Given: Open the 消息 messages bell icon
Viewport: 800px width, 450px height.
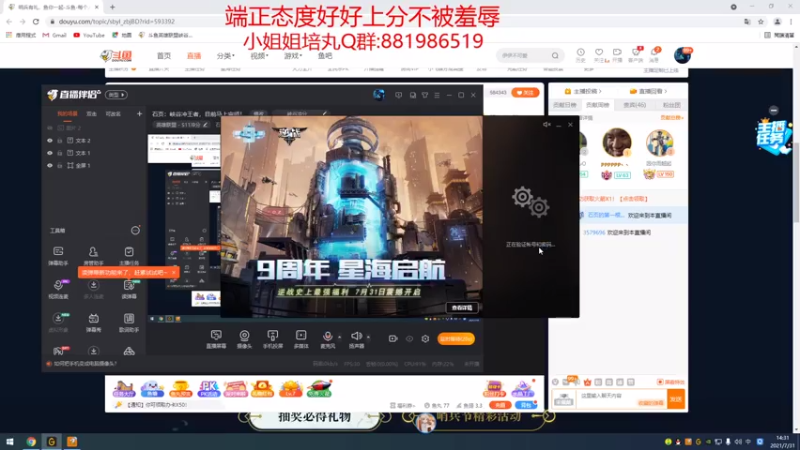Looking at the screenshot, I should 655,55.
